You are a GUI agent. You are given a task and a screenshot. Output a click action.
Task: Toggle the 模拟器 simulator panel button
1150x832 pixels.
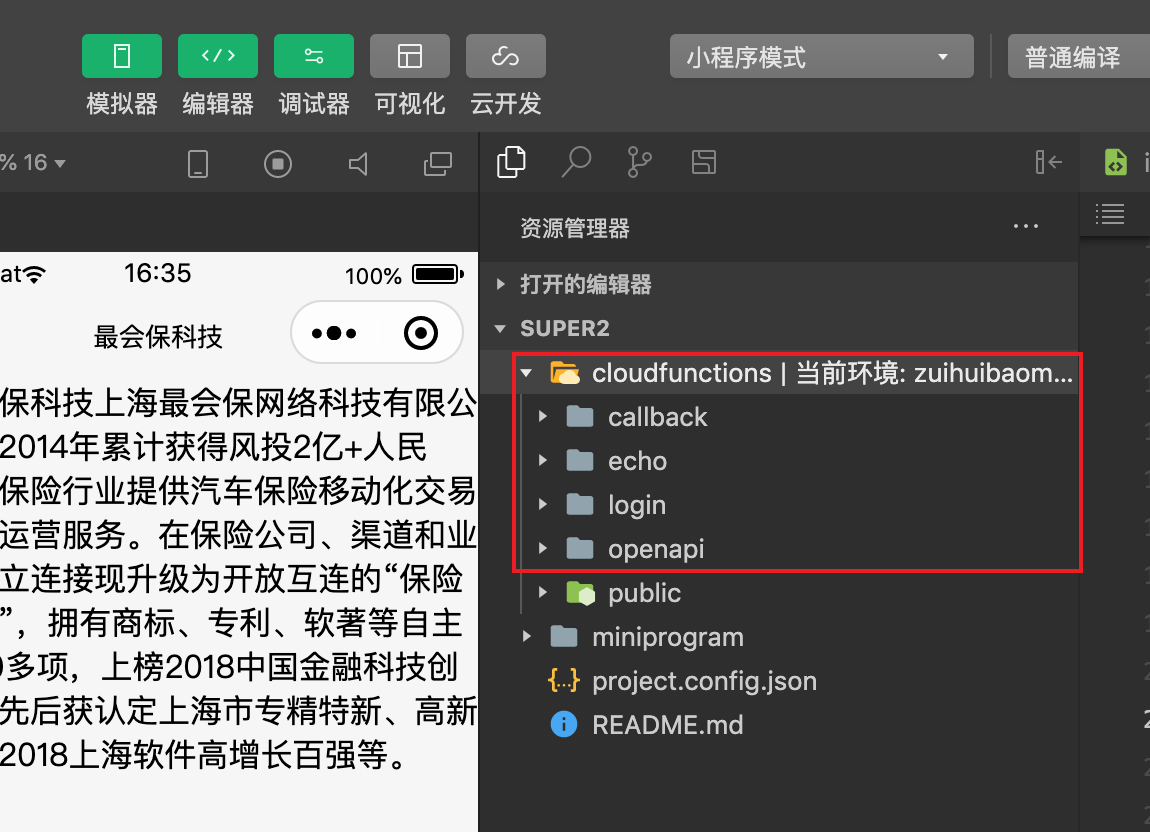122,56
